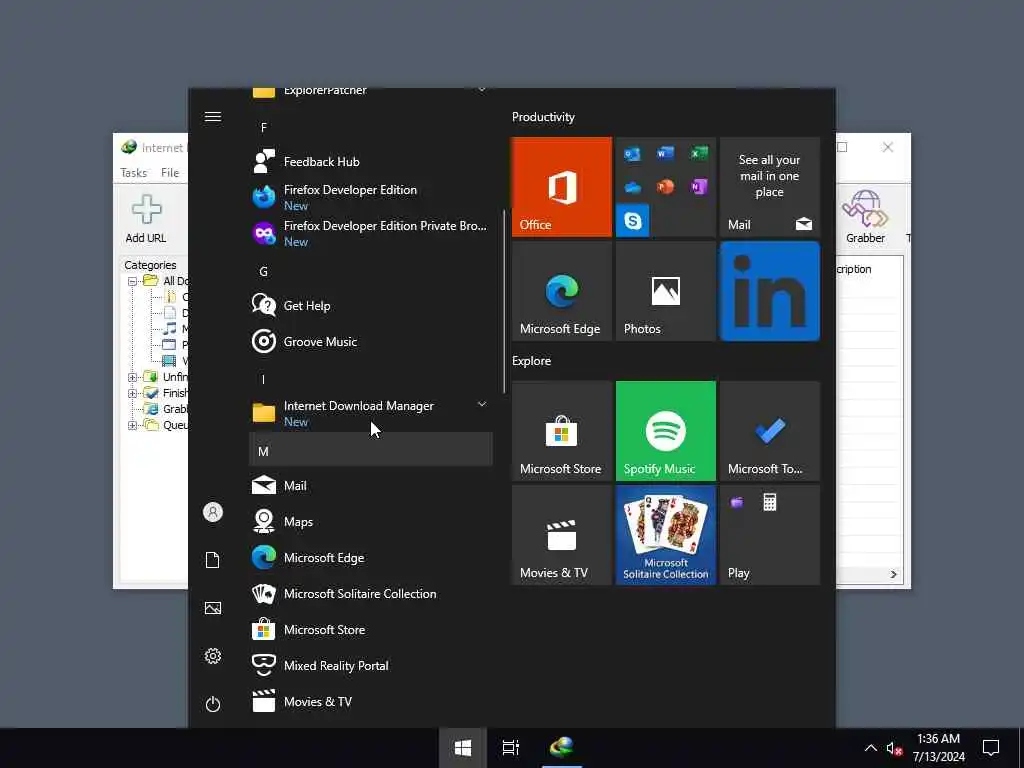
Task: Open Tasks menu in IDM window
Action: [x=133, y=173]
